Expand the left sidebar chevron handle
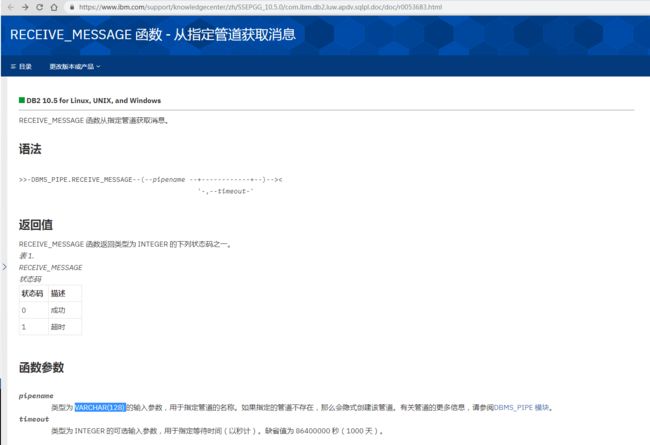 5,267
